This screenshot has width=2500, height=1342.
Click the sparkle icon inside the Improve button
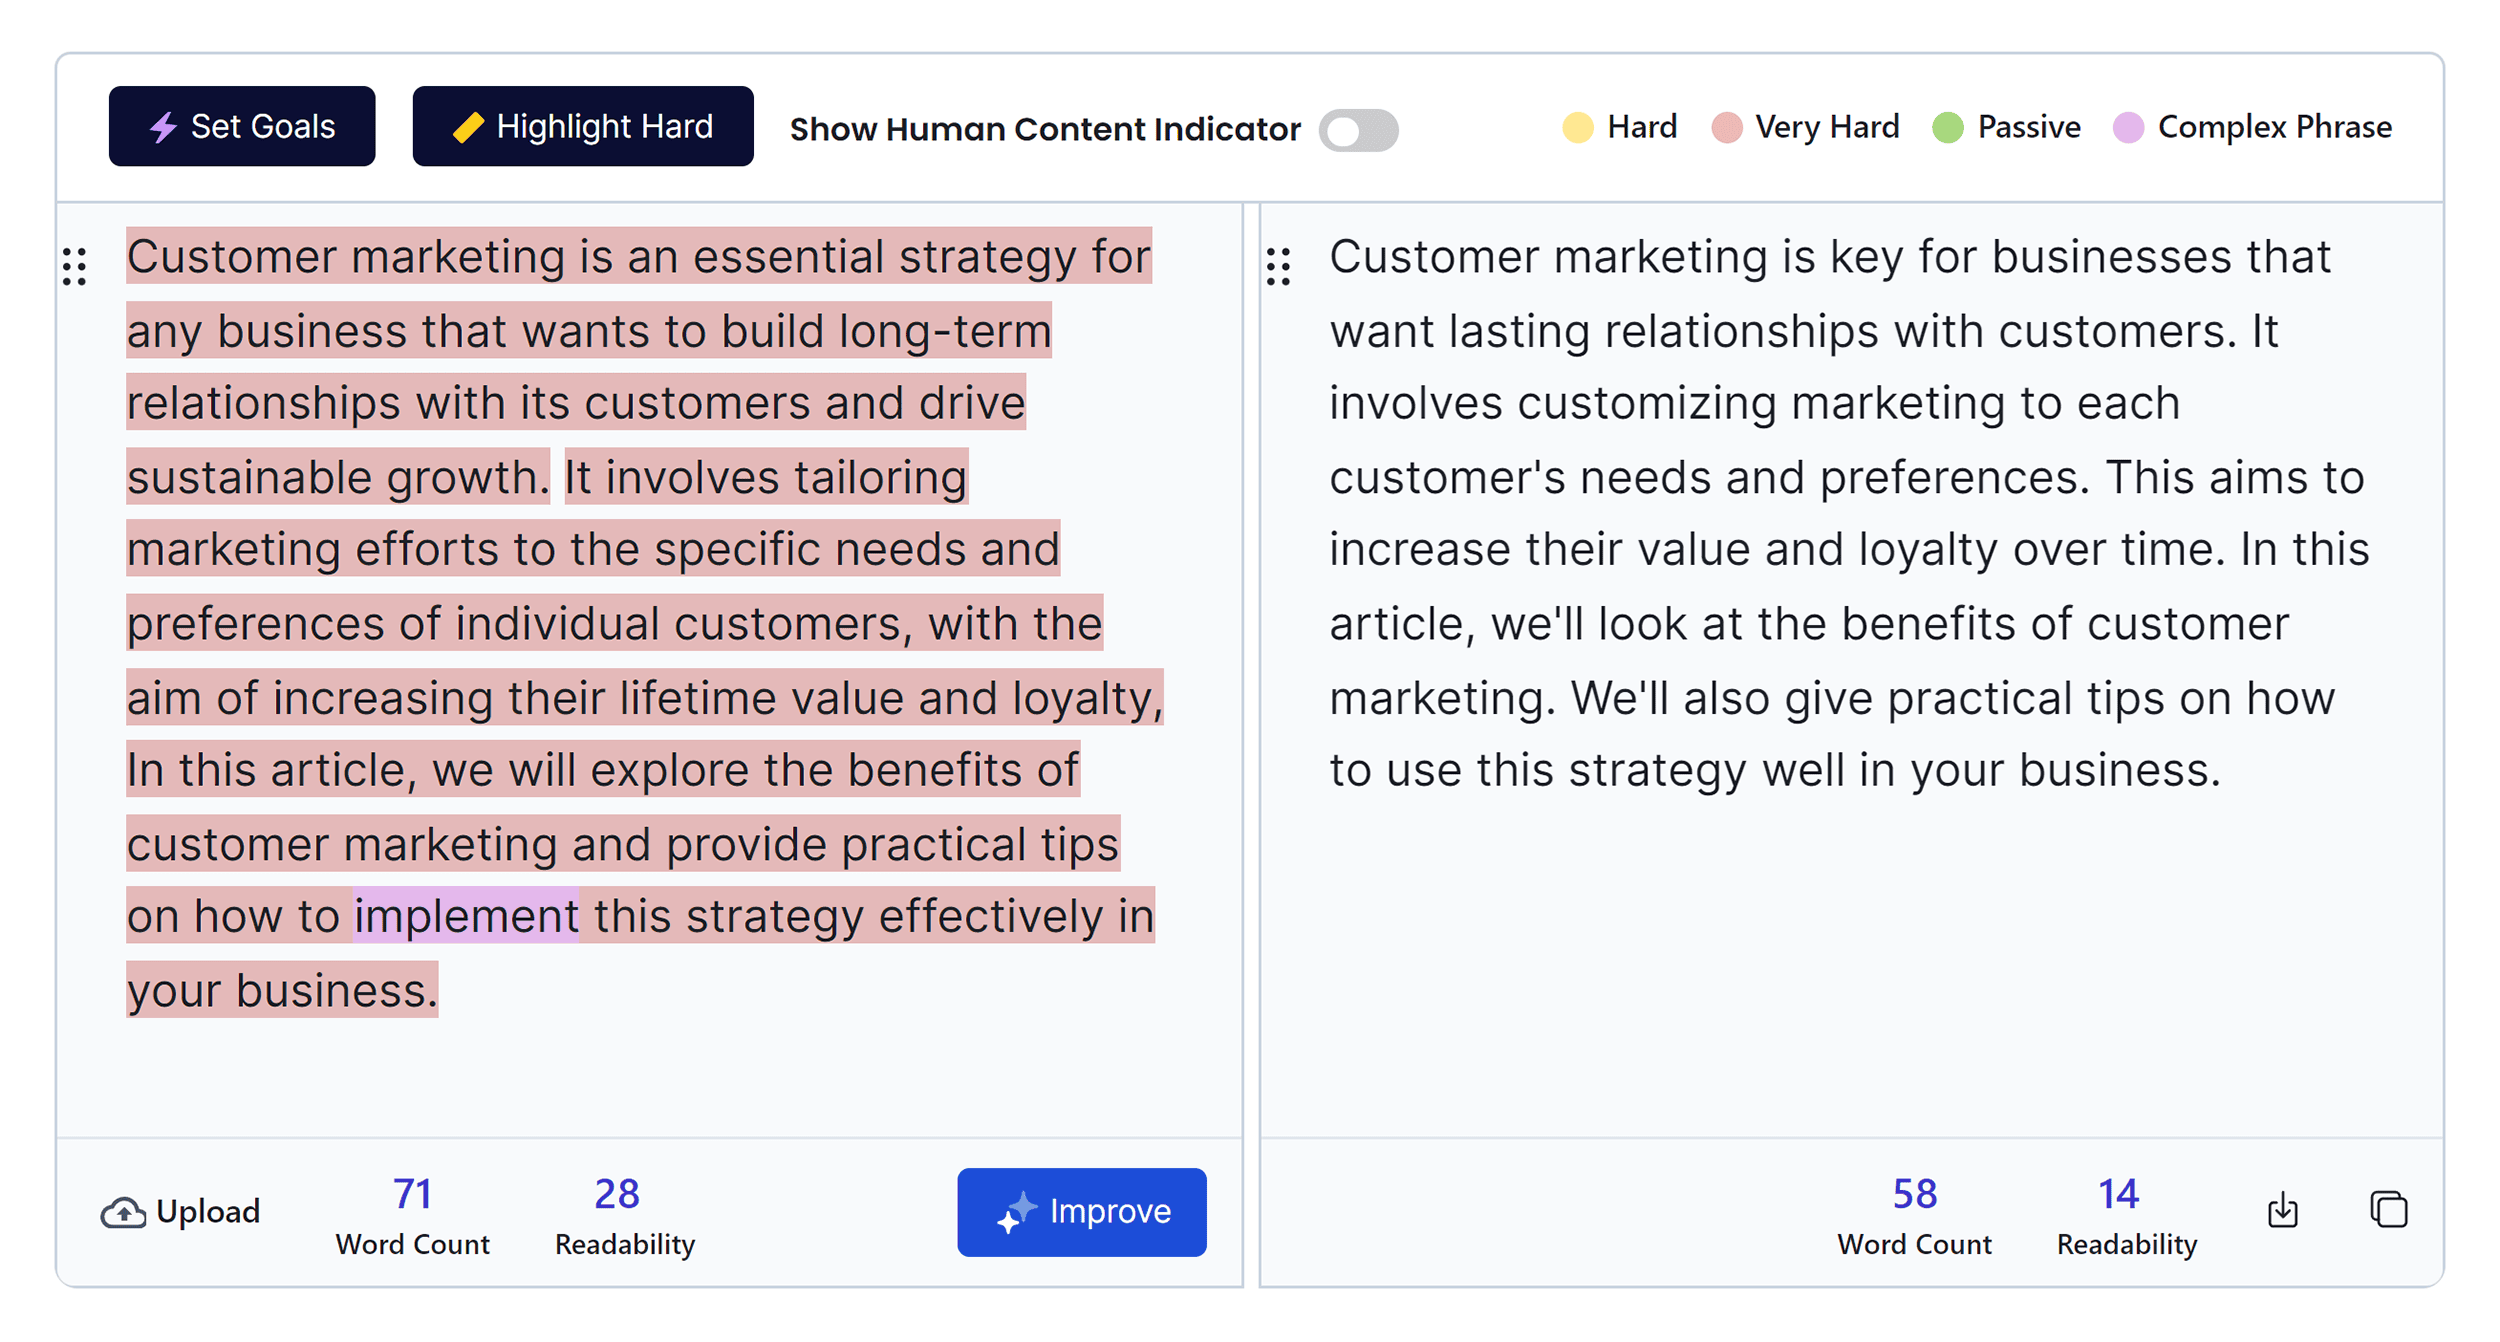point(1016,1211)
